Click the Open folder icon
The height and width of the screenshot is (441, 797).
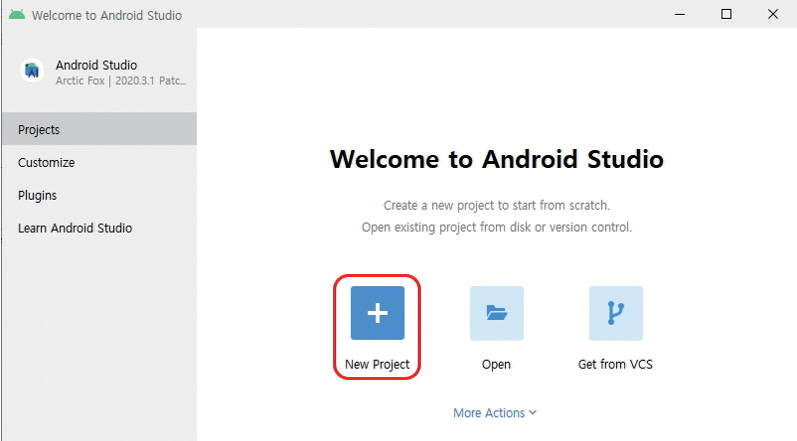pyautogui.click(x=497, y=313)
